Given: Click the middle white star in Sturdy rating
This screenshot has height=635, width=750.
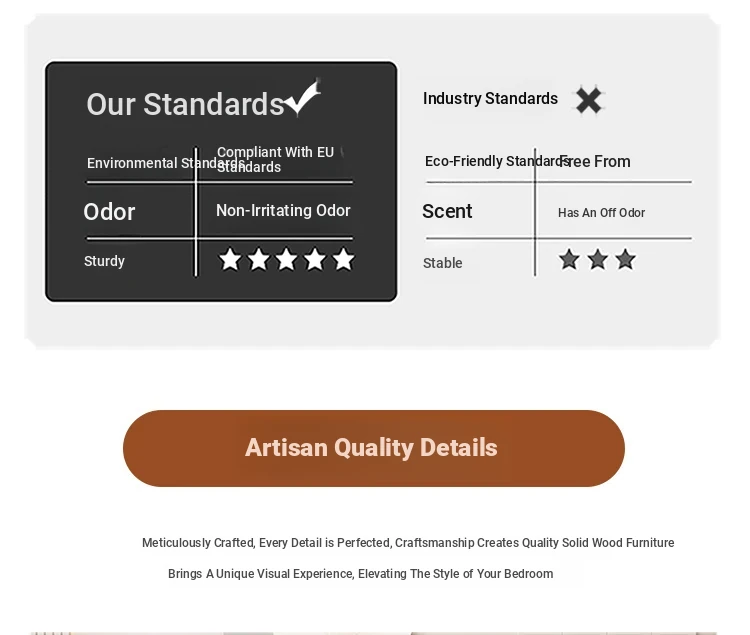Looking at the screenshot, I should 287,260.
